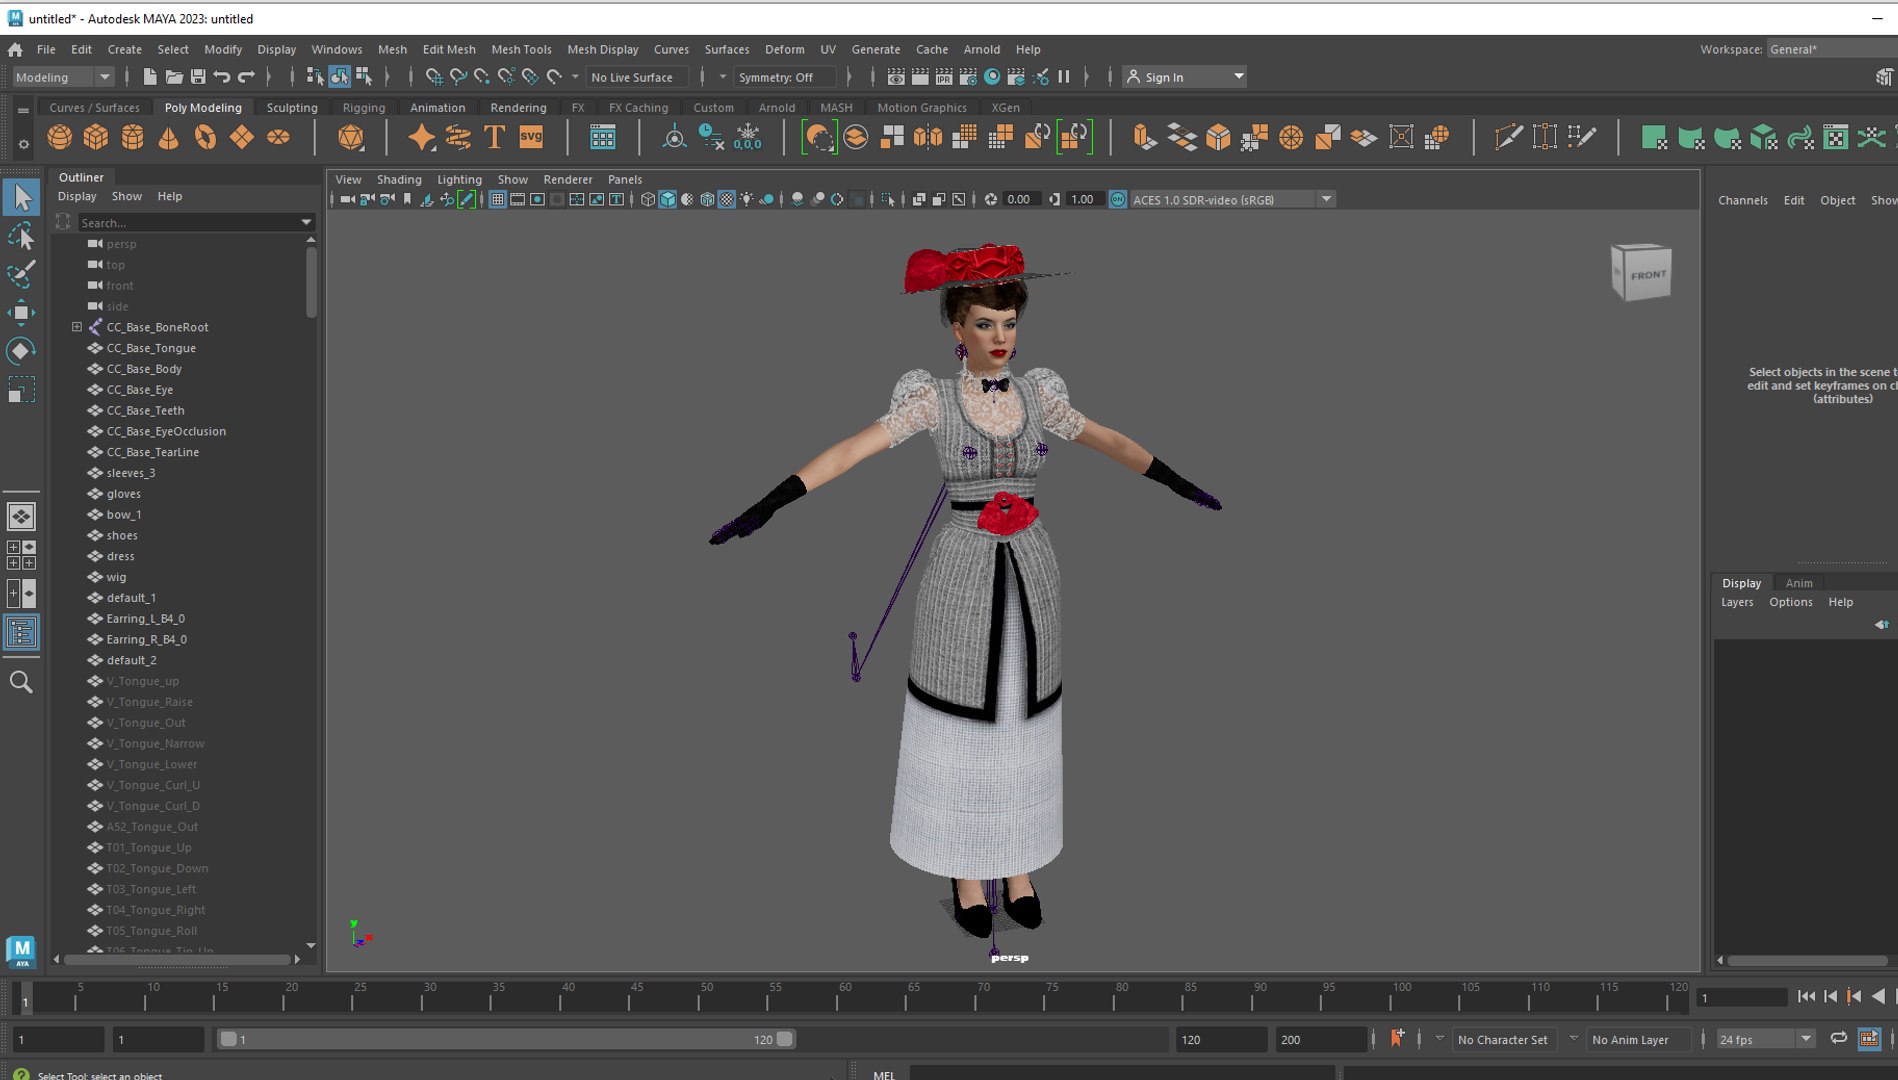Open the Anim tab in layer editor
Viewport: 1898px width, 1080px height.
pyautogui.click(x=1798, y=583)
